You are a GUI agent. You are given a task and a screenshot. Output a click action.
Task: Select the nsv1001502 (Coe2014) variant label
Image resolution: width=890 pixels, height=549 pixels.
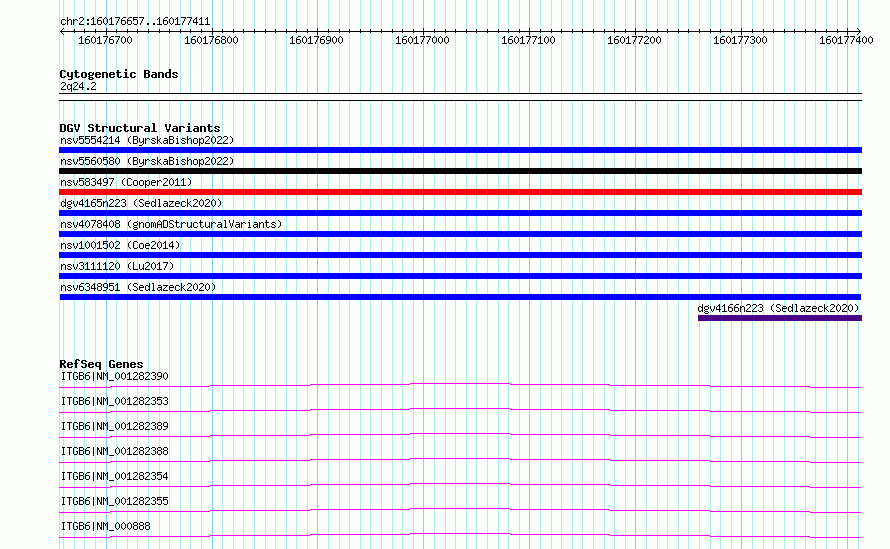(120, 245)
